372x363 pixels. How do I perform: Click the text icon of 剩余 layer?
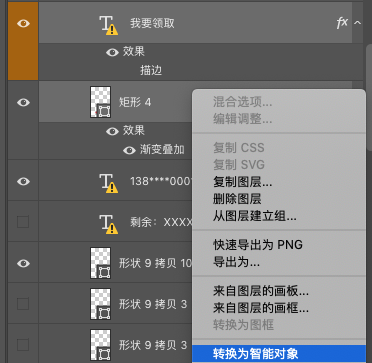[x=109, y=224]
